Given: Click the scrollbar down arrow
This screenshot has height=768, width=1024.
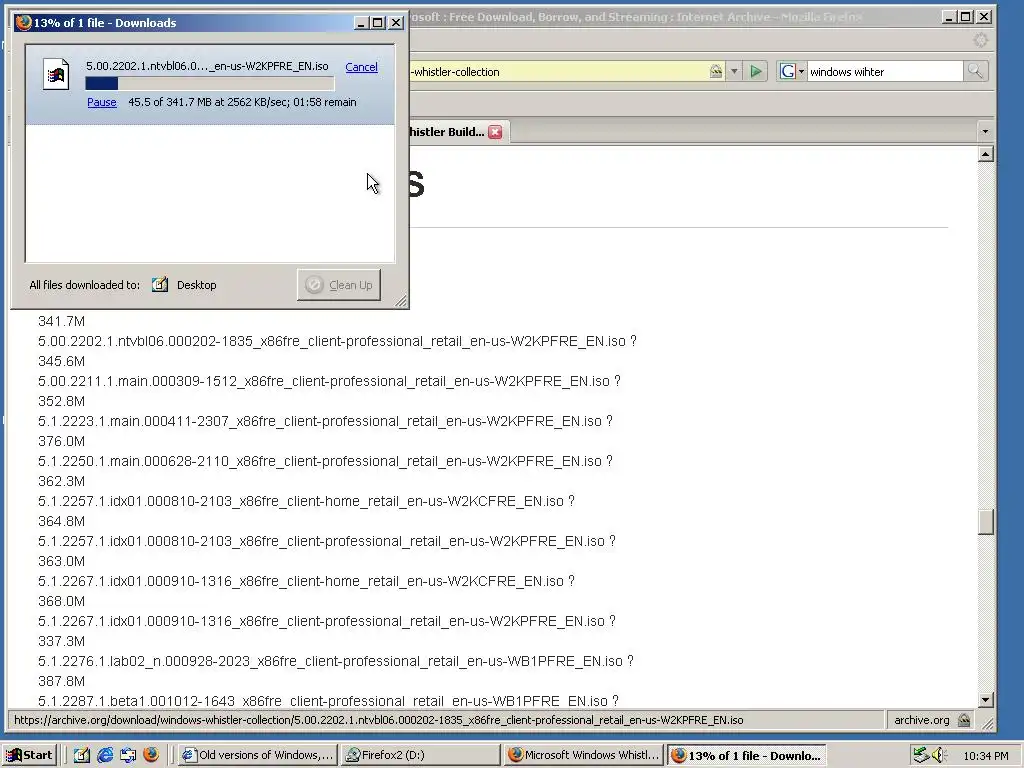Looking at the screenshot, I should coord(985,699).
